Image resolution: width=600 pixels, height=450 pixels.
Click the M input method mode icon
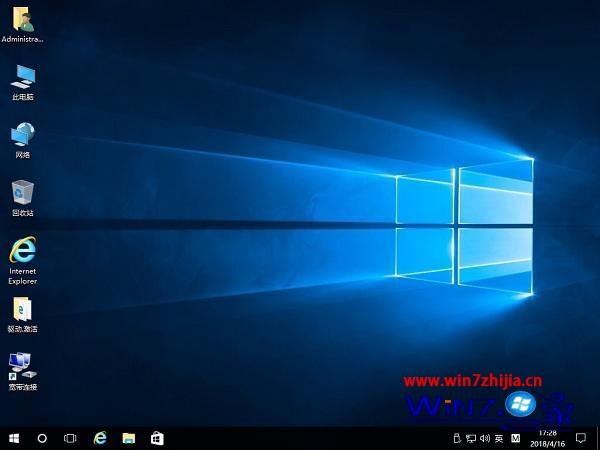pos(515,438)
